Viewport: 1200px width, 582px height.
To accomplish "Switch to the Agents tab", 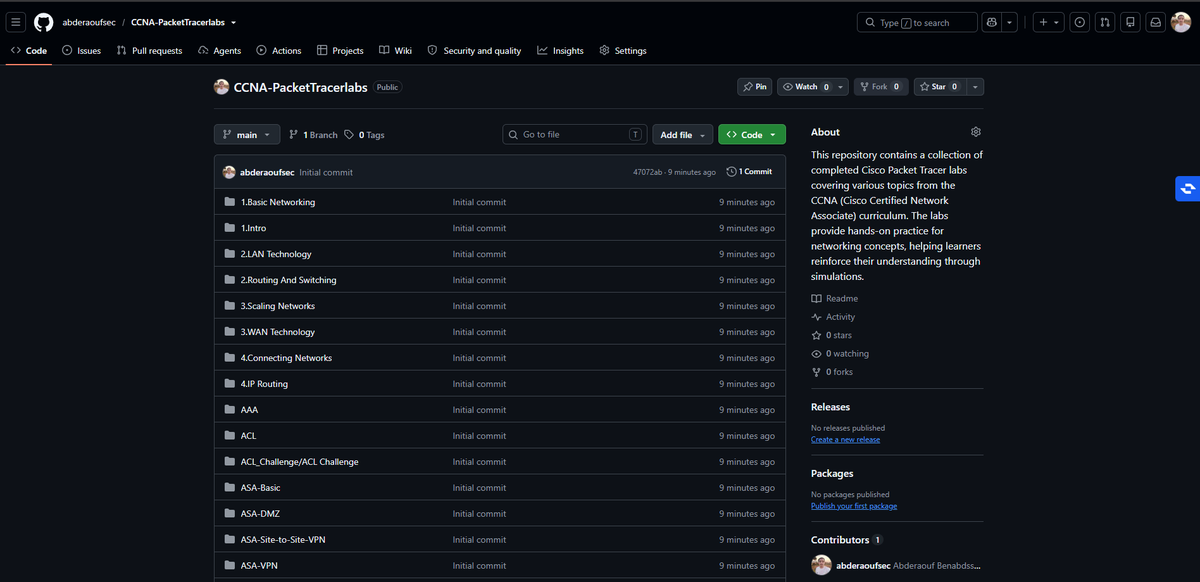I will coord(219,50).
